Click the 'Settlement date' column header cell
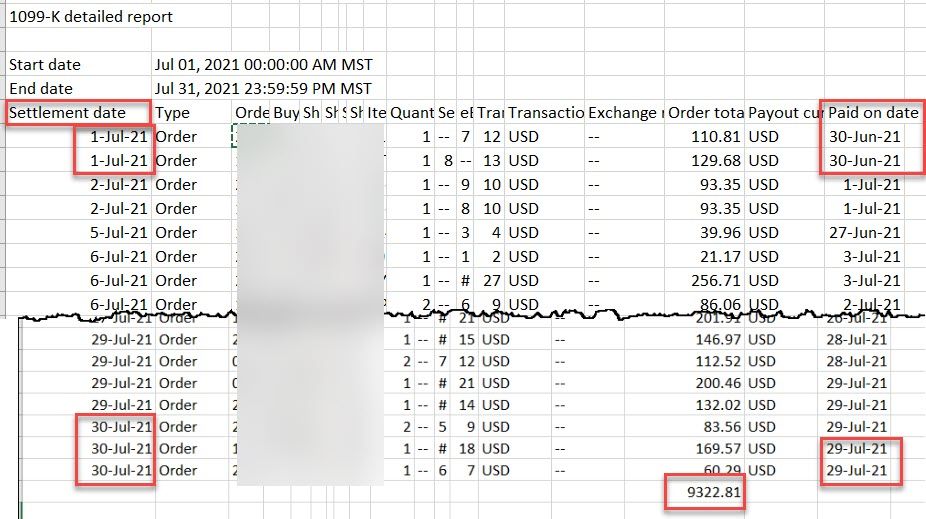The height and width of the screenshot is (519, 926). (x=68, y=113)
